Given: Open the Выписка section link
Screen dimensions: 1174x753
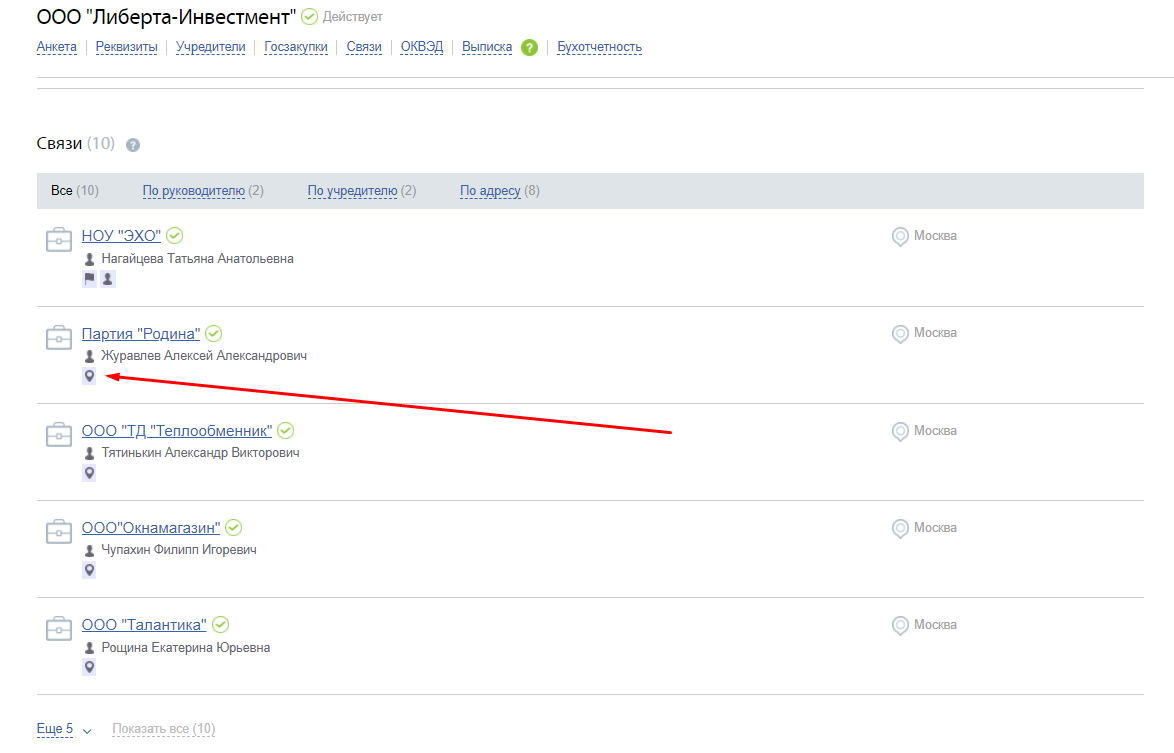Looking at the screenshot, I should (x=487, y=47).
